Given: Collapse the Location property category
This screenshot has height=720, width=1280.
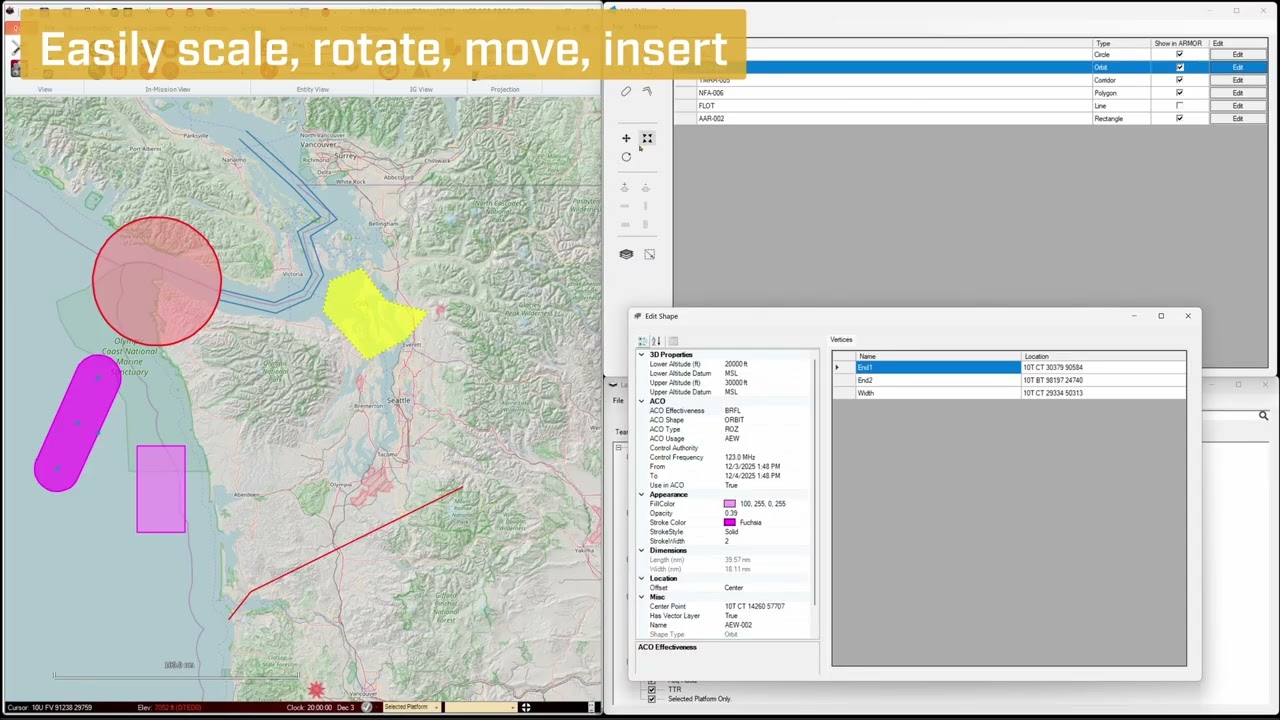Looking at the screenshot, I should tap(642, 579).
